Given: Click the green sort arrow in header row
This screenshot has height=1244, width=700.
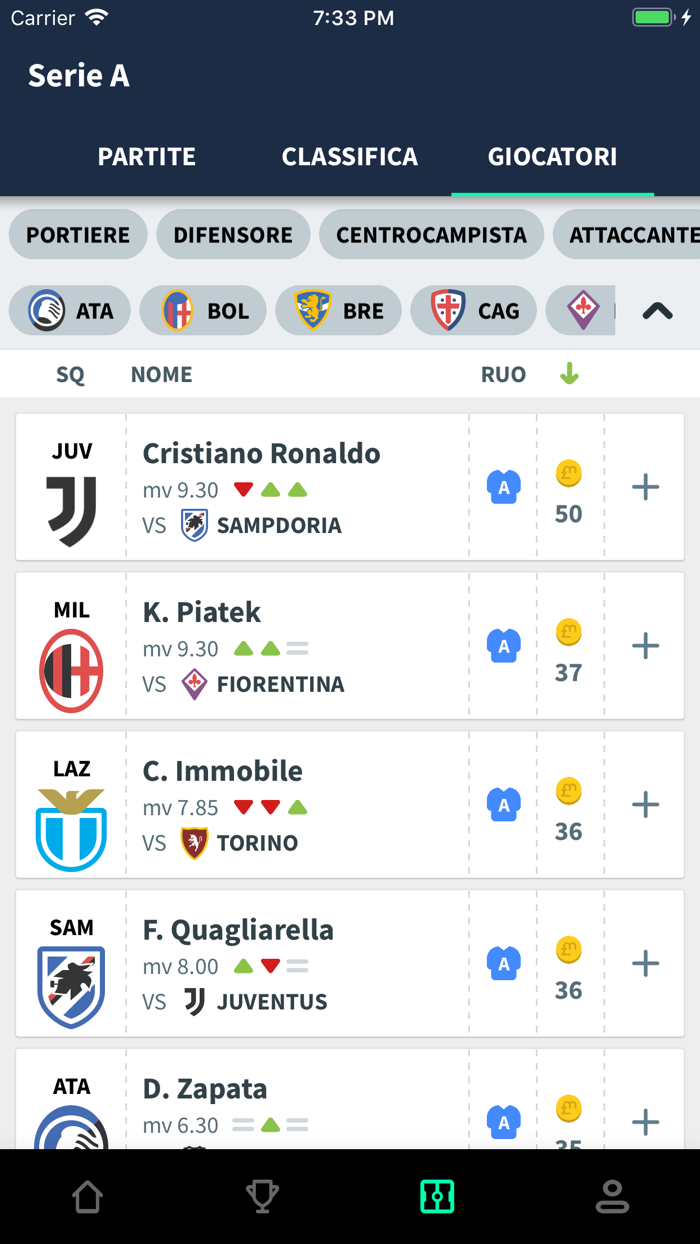Looking at the screenshot, I should [570, 373].
